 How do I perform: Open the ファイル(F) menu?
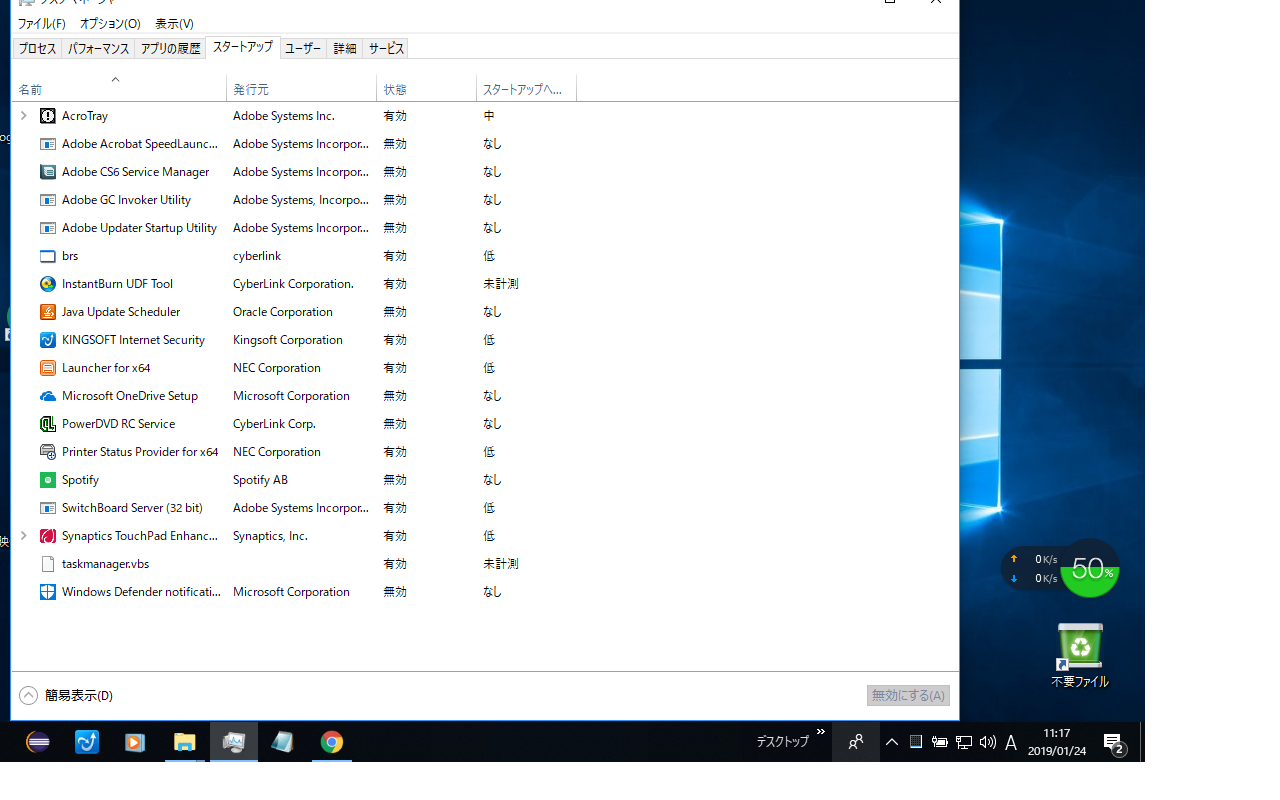[x=41, y=23]
